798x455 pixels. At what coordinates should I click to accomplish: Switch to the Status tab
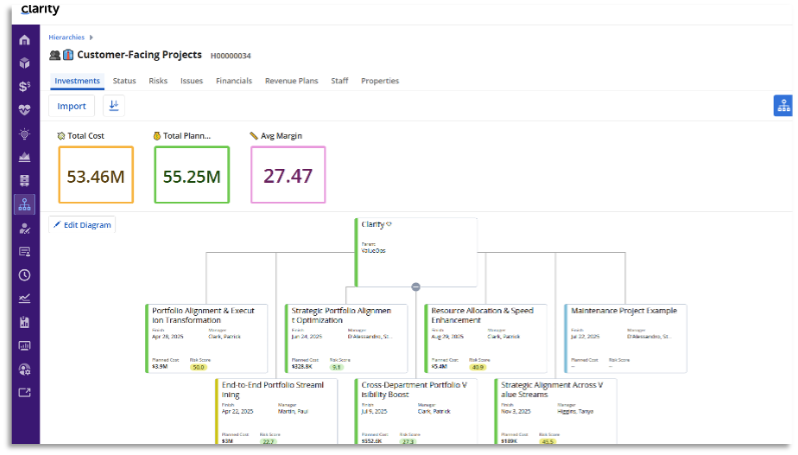click(124, 81)
